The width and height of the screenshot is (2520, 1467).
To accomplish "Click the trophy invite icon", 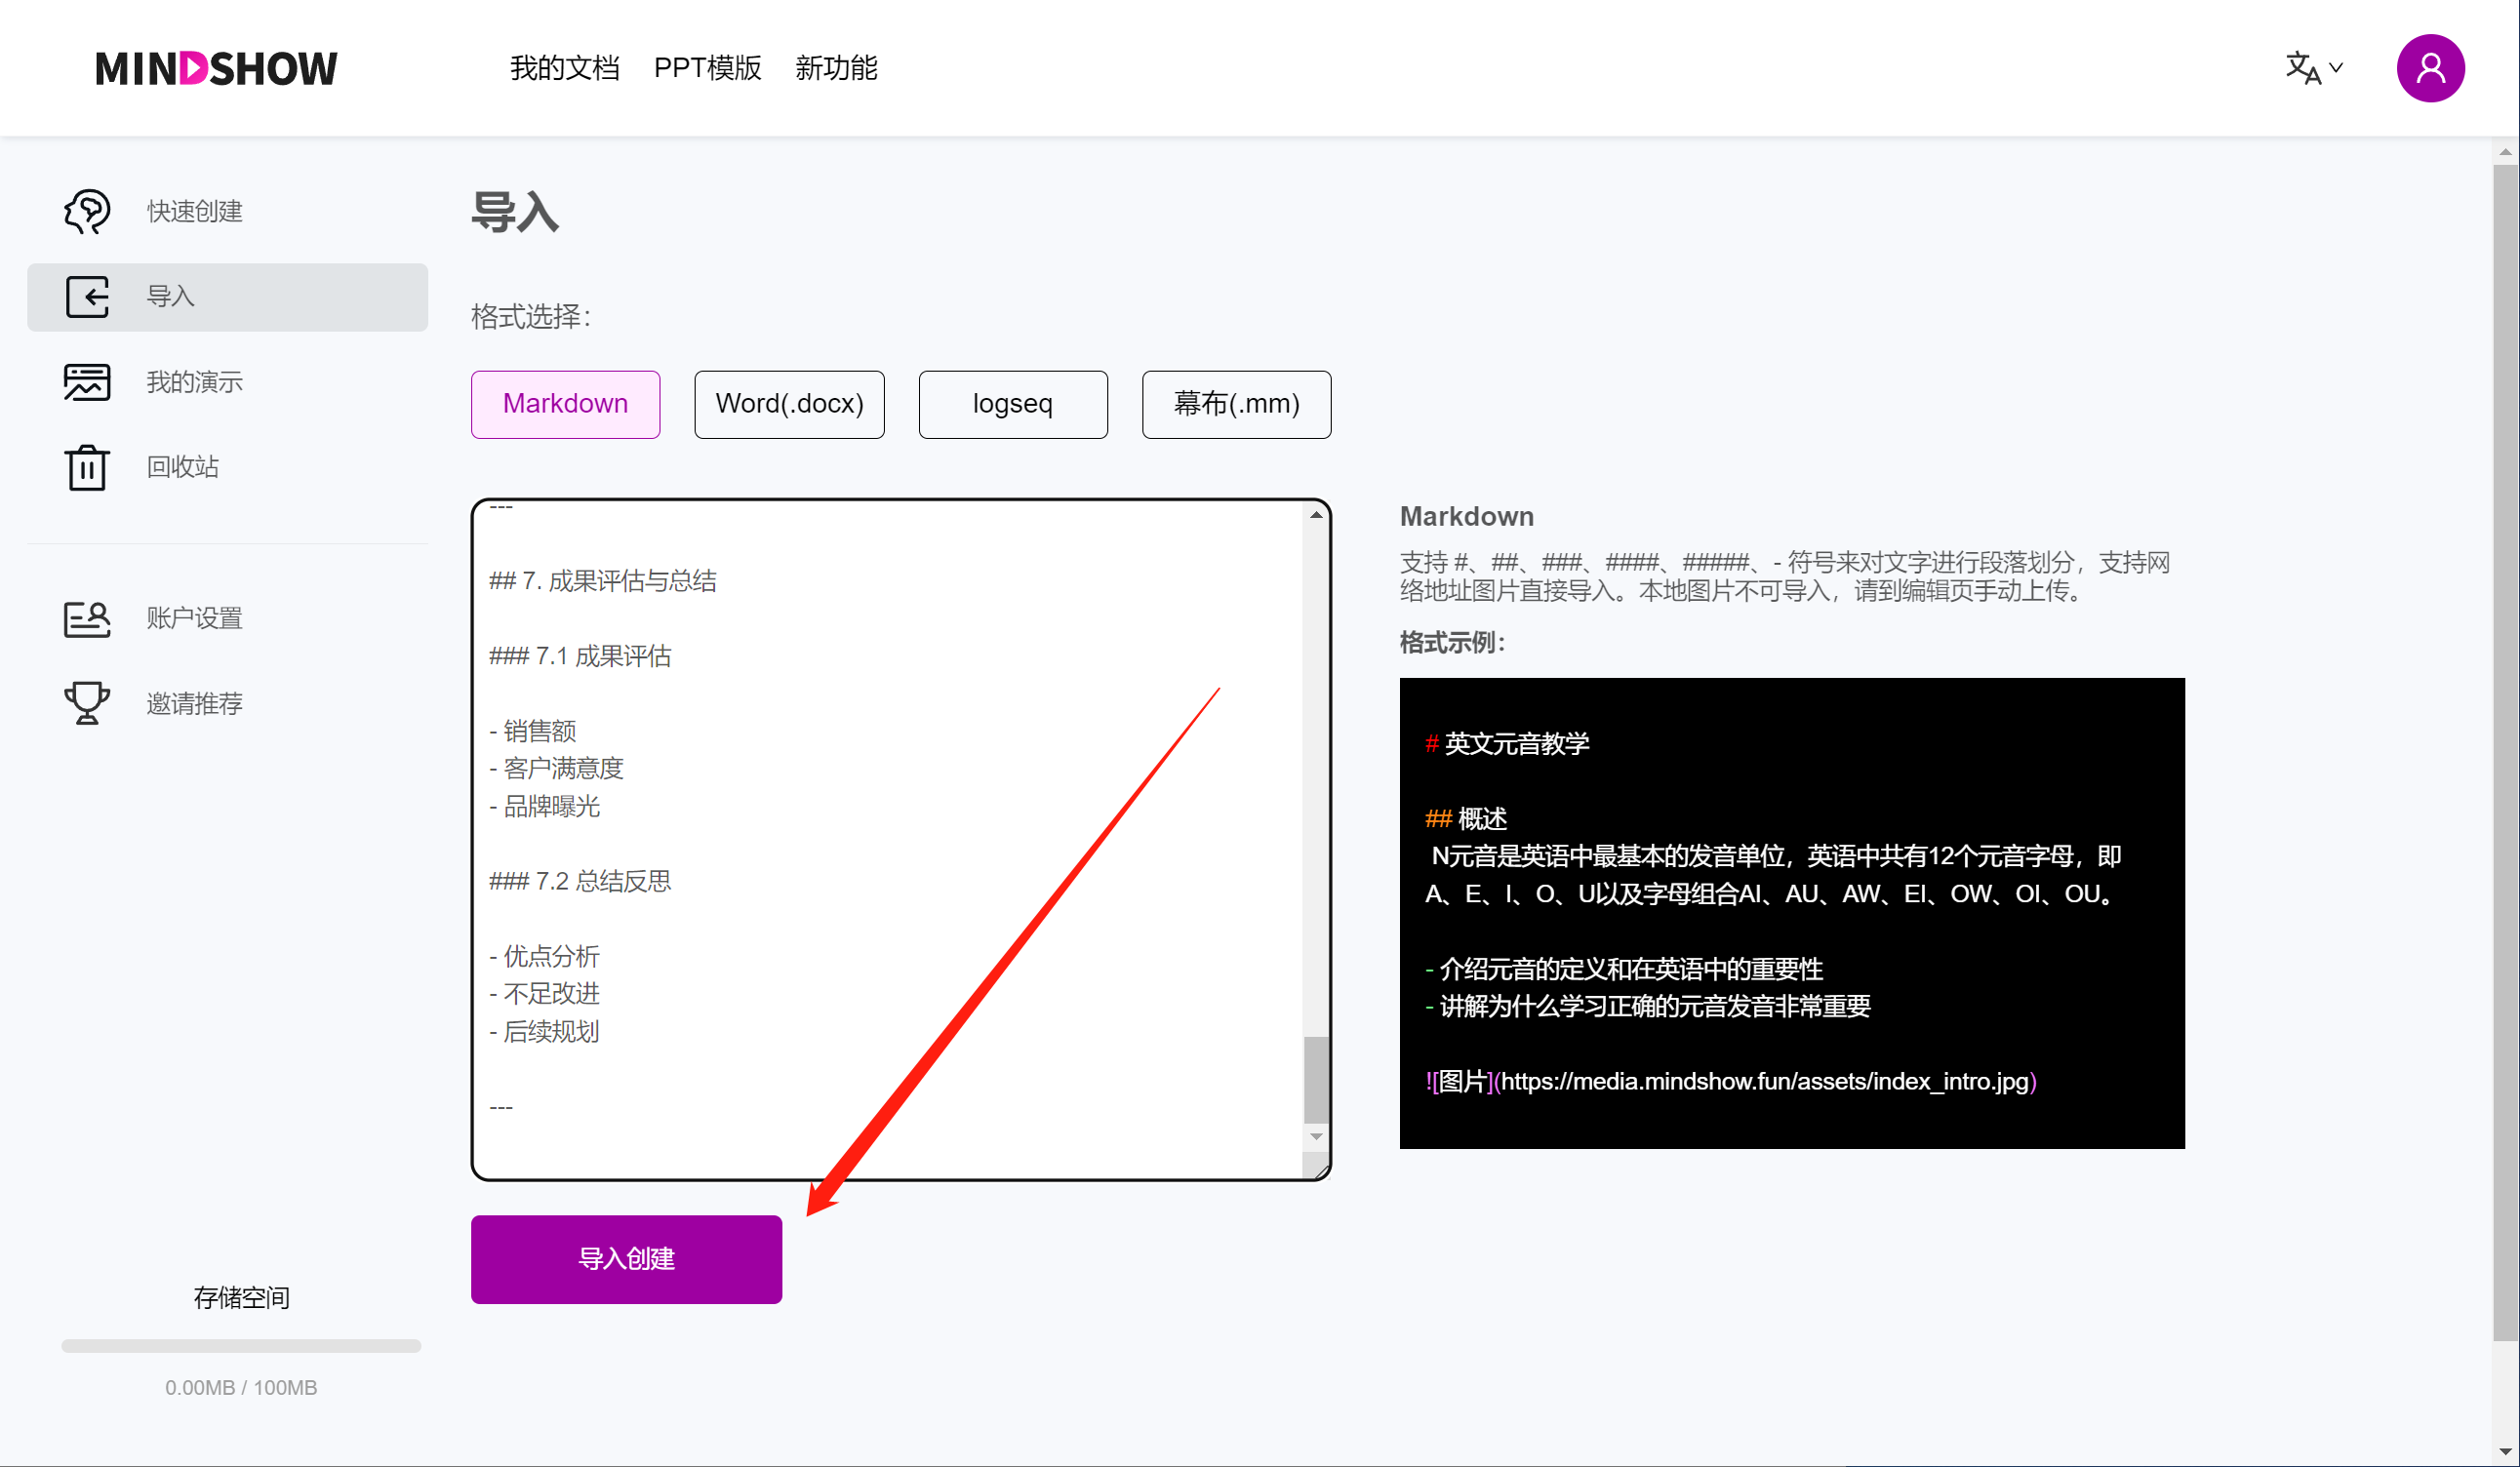I will click(87, 703).
